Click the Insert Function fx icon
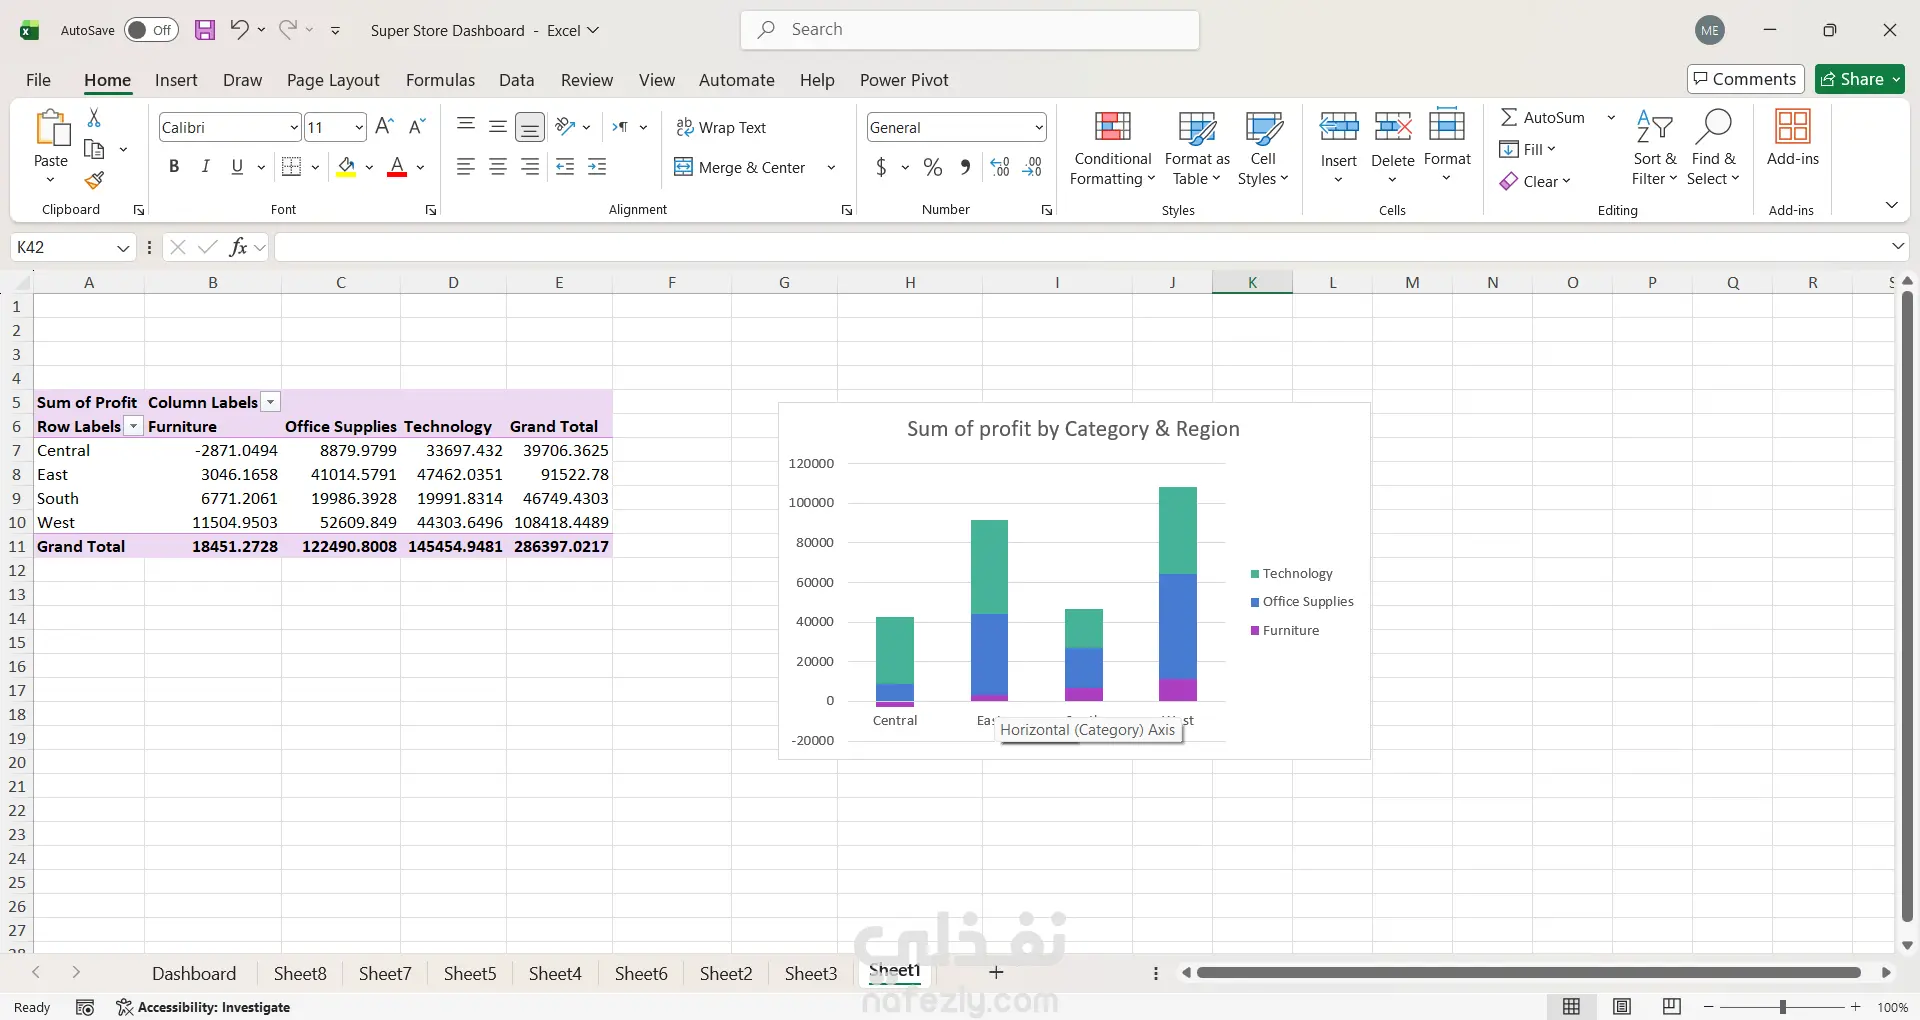Viewport: 1920px width, 1020px height. [x=238, y=247]
